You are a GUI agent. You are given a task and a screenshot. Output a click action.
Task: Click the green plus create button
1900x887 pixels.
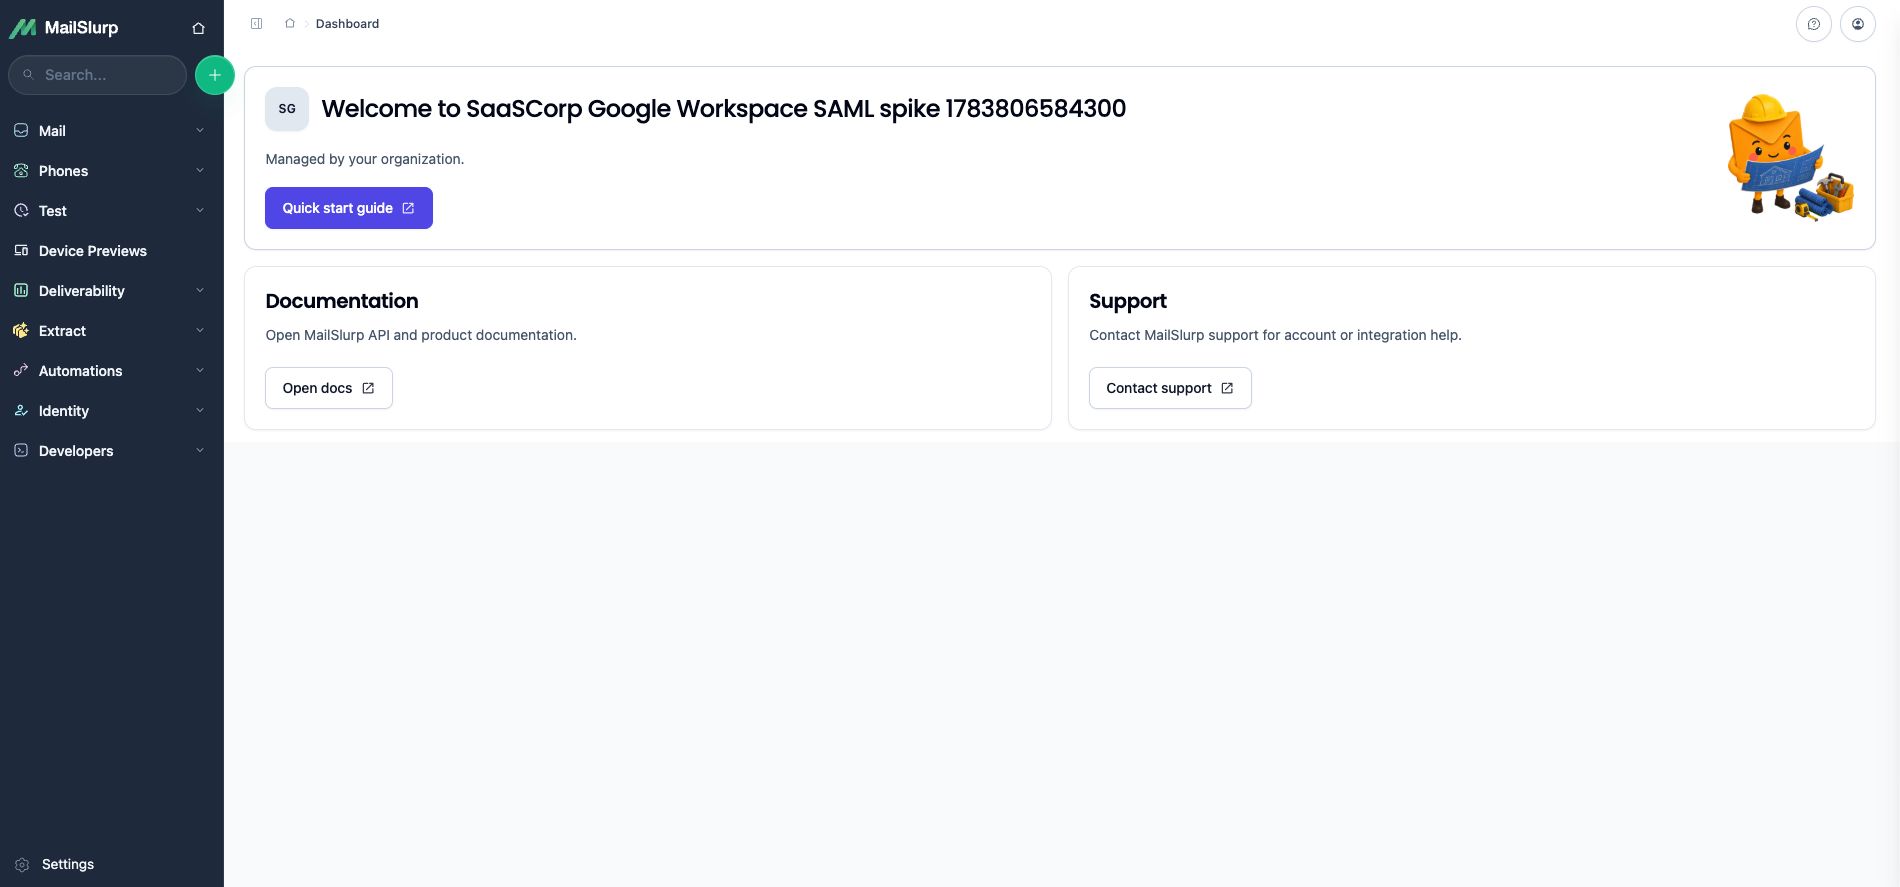click(x=214, y=75)
